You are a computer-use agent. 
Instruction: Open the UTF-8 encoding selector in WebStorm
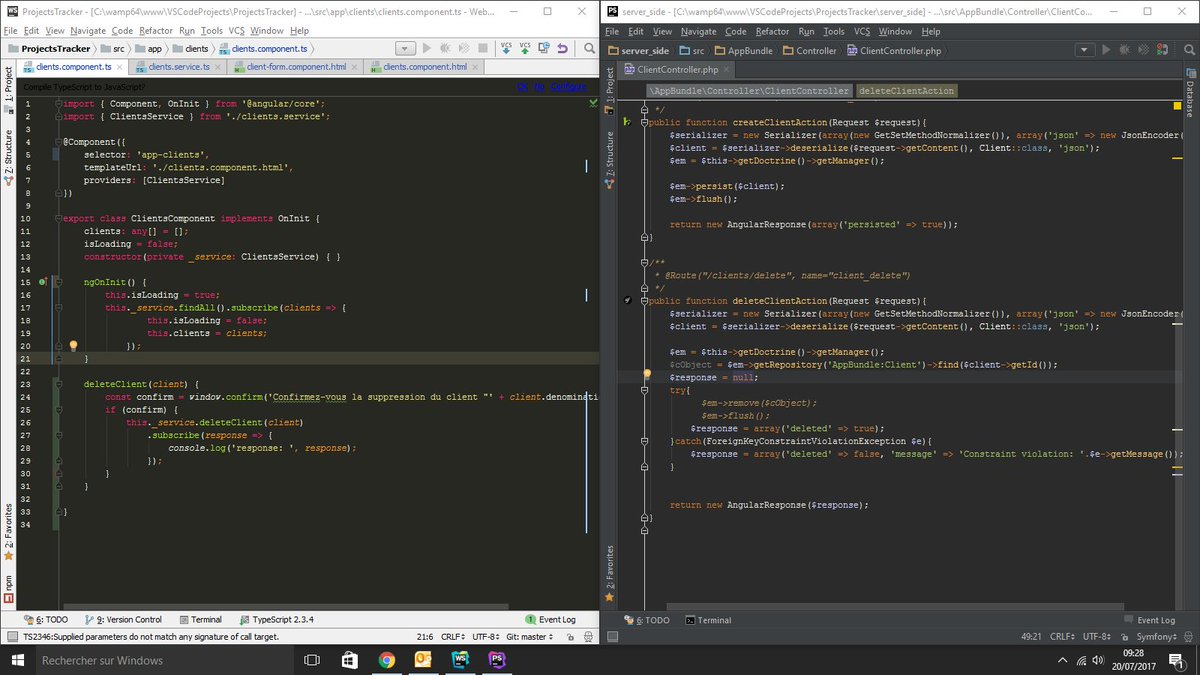click(486, 636)
